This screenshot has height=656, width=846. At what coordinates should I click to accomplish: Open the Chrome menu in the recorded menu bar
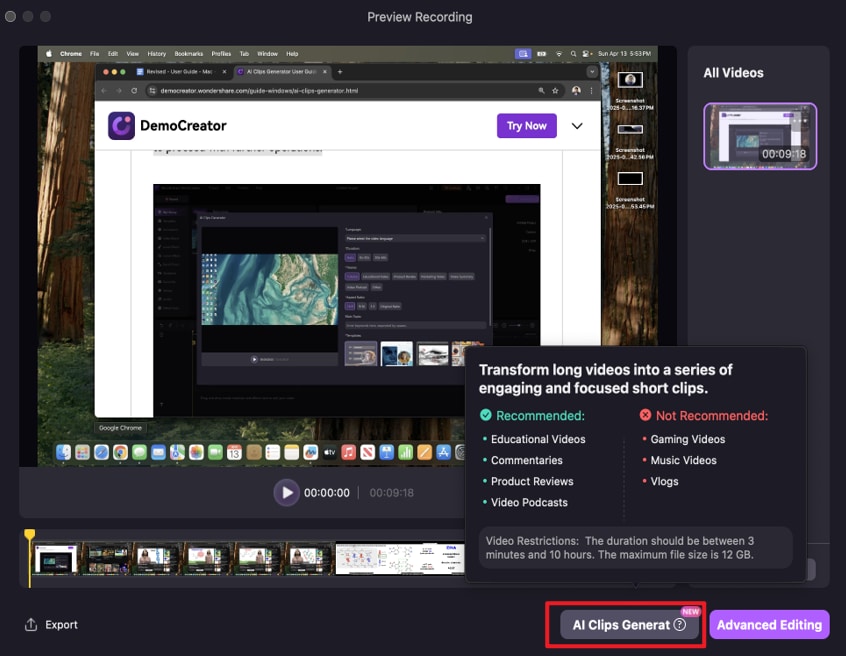(x=71, y=54)
